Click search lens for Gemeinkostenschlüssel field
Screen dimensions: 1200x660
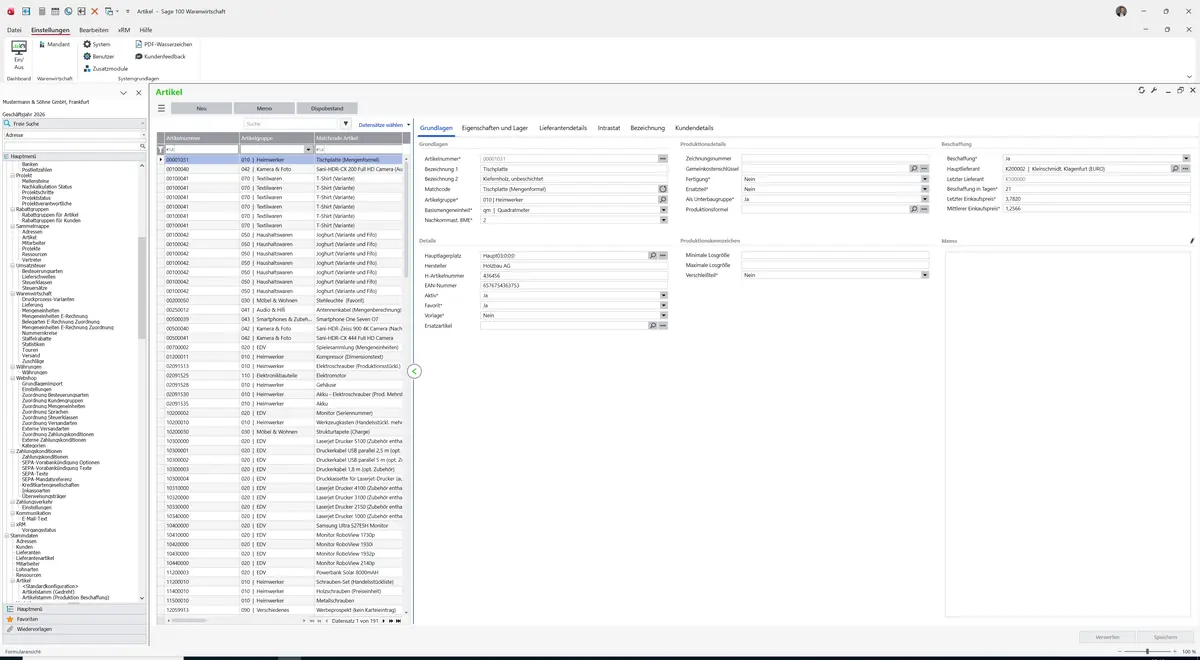tap(913, 169)
